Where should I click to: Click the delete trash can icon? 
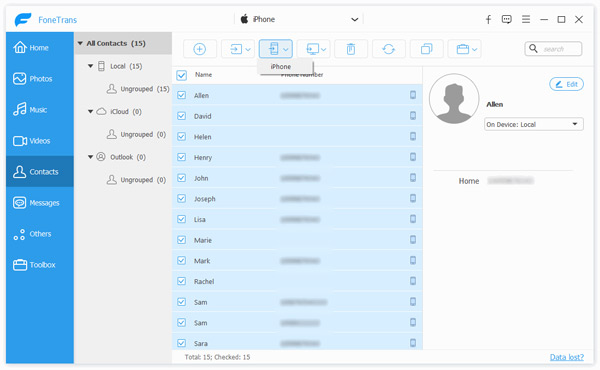pyautogui.click(x=351, y=49)
